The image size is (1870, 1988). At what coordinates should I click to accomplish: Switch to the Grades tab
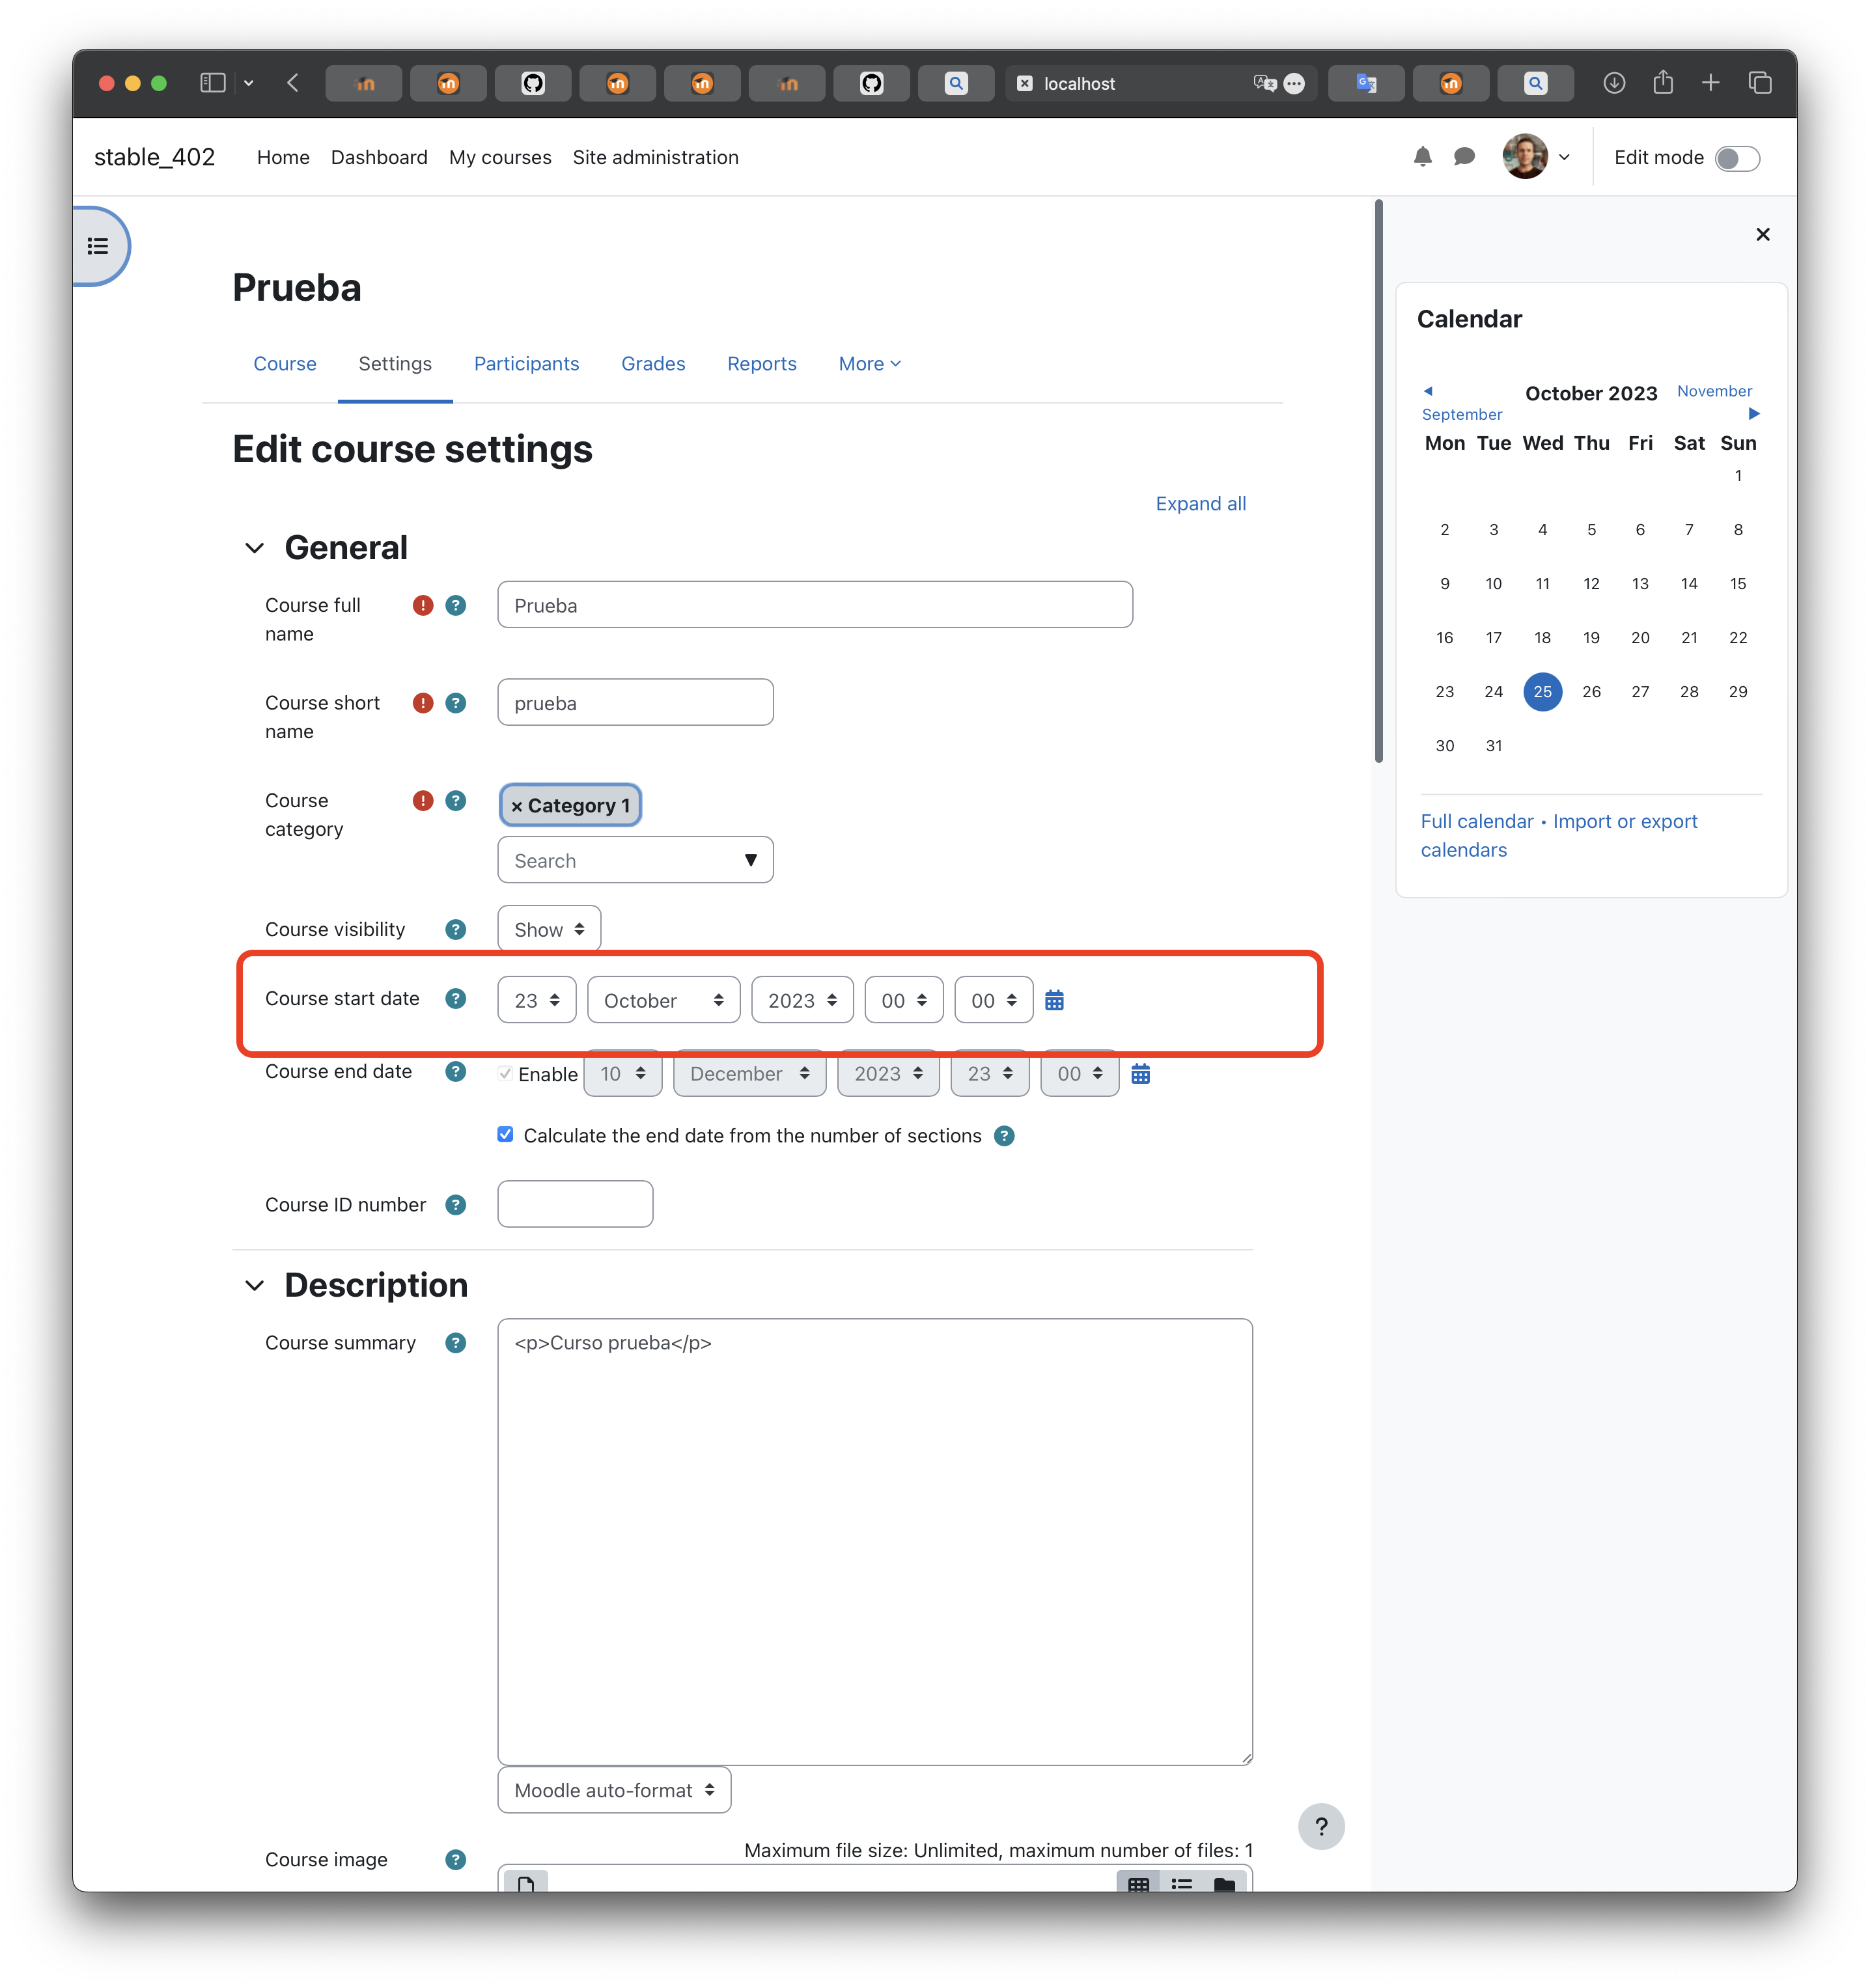click(x=653, y=364)
